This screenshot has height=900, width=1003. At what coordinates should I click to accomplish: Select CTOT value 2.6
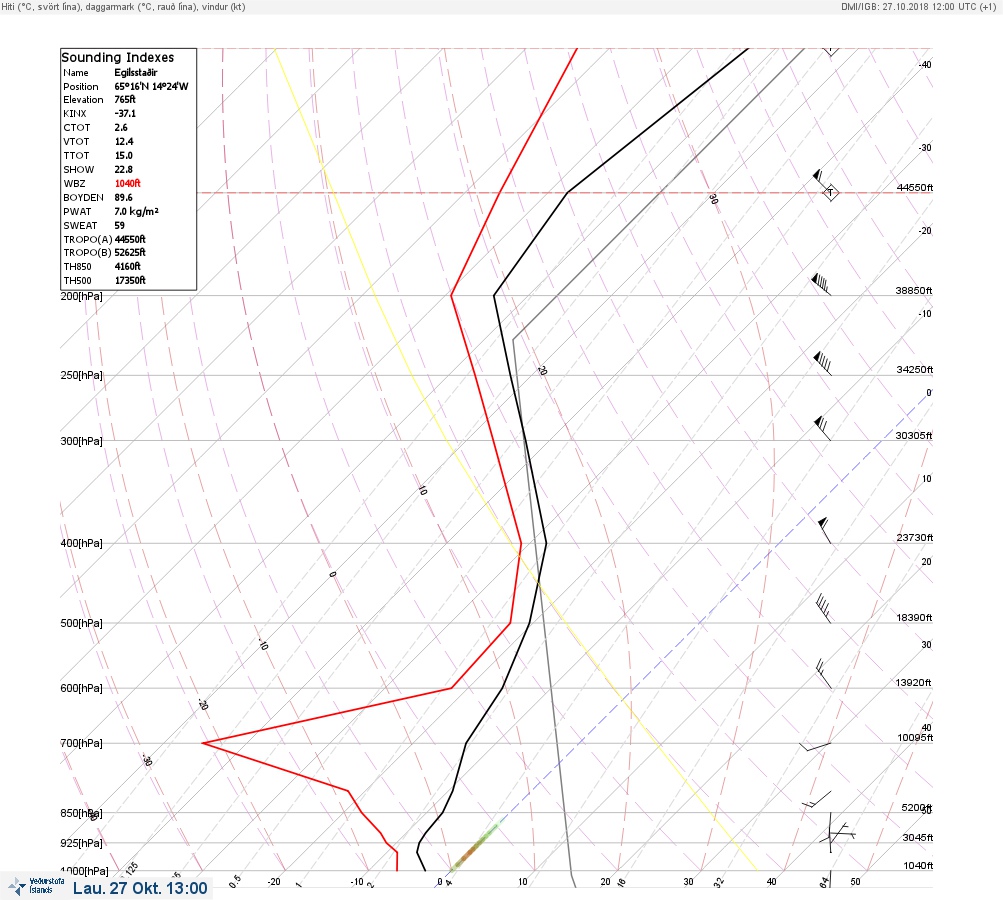click(x=121, y=127)
